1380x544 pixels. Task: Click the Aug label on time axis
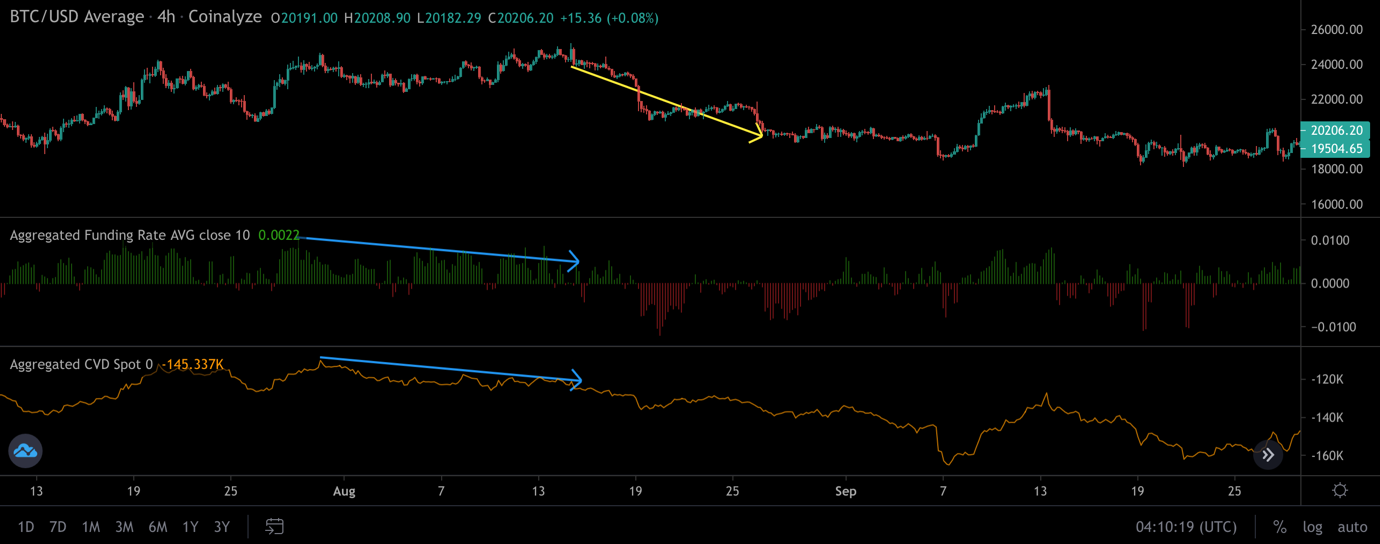[344, 491]
